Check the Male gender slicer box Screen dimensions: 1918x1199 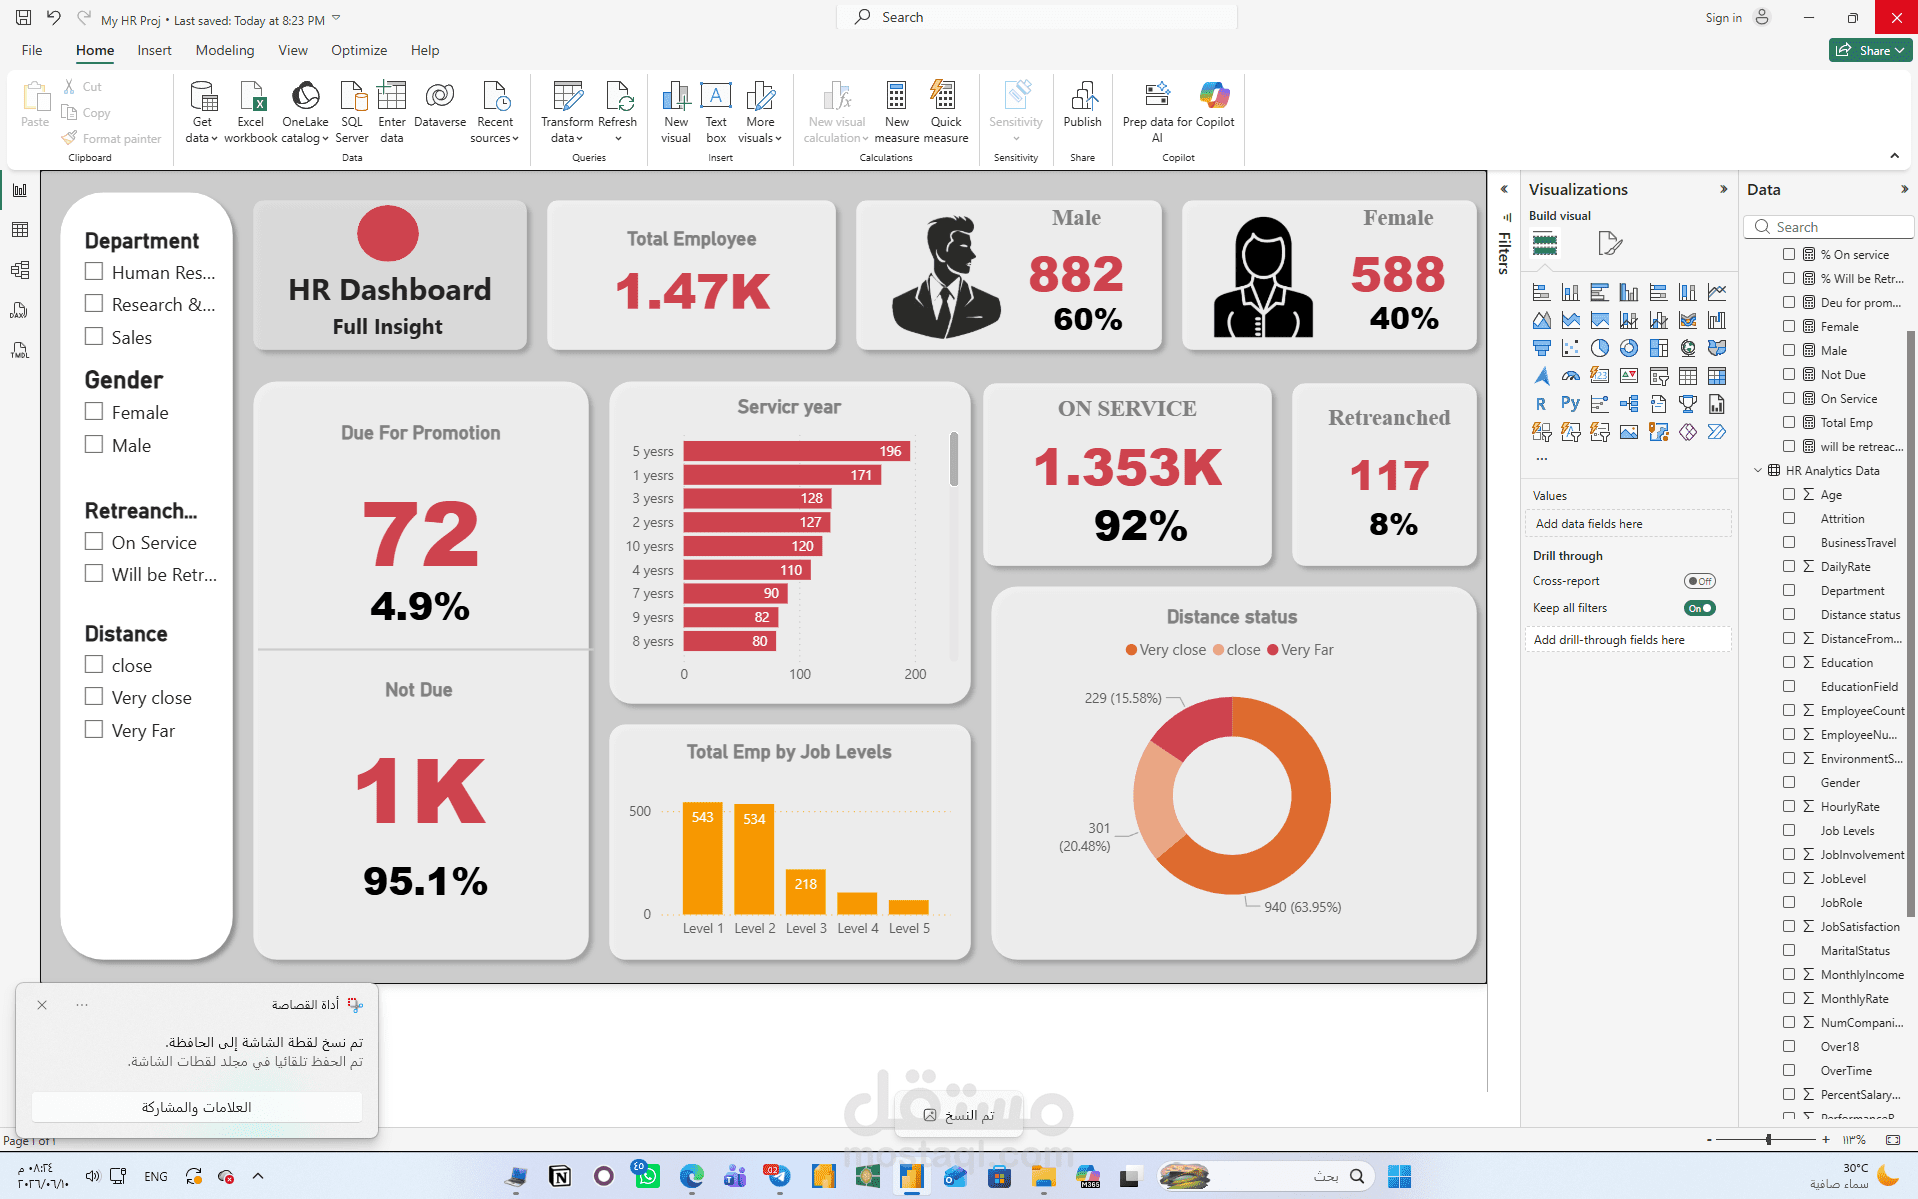point(94,444)
